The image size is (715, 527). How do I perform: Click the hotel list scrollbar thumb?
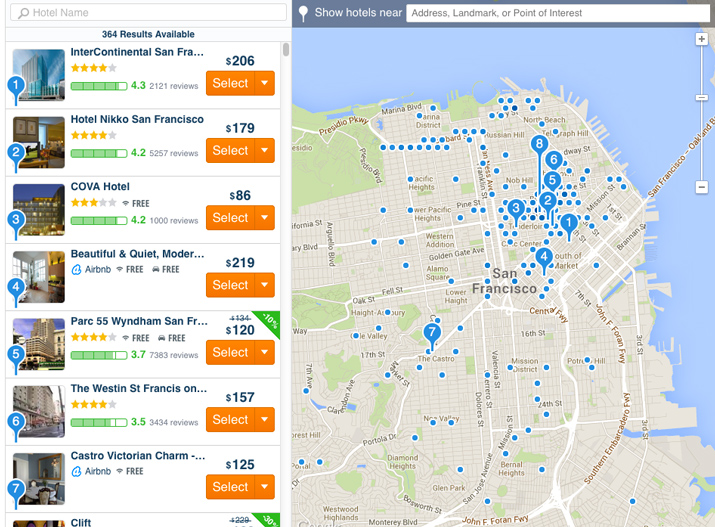pos(286,49)
